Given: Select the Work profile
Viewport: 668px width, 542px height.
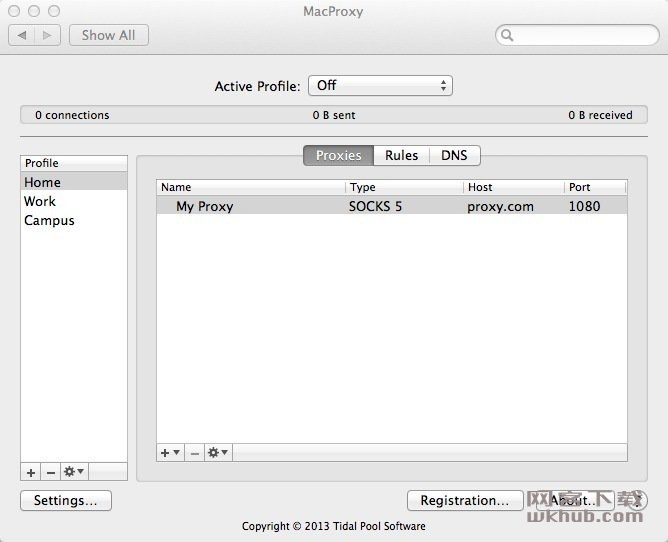Looking at the screenshot, I should tap(74, 201).
